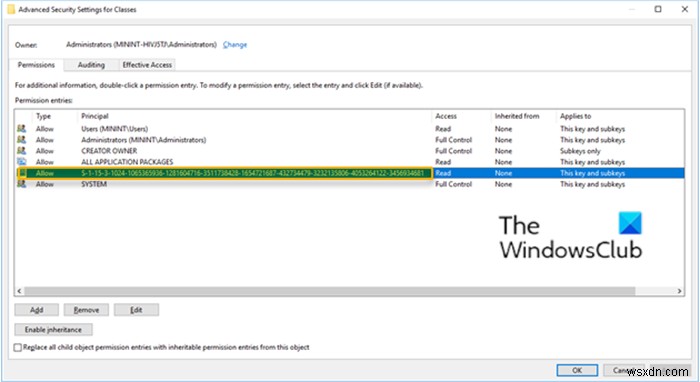Sort by the Access column header
The height and width of the screenshot is (382, 700).
(x=446, y=116)
